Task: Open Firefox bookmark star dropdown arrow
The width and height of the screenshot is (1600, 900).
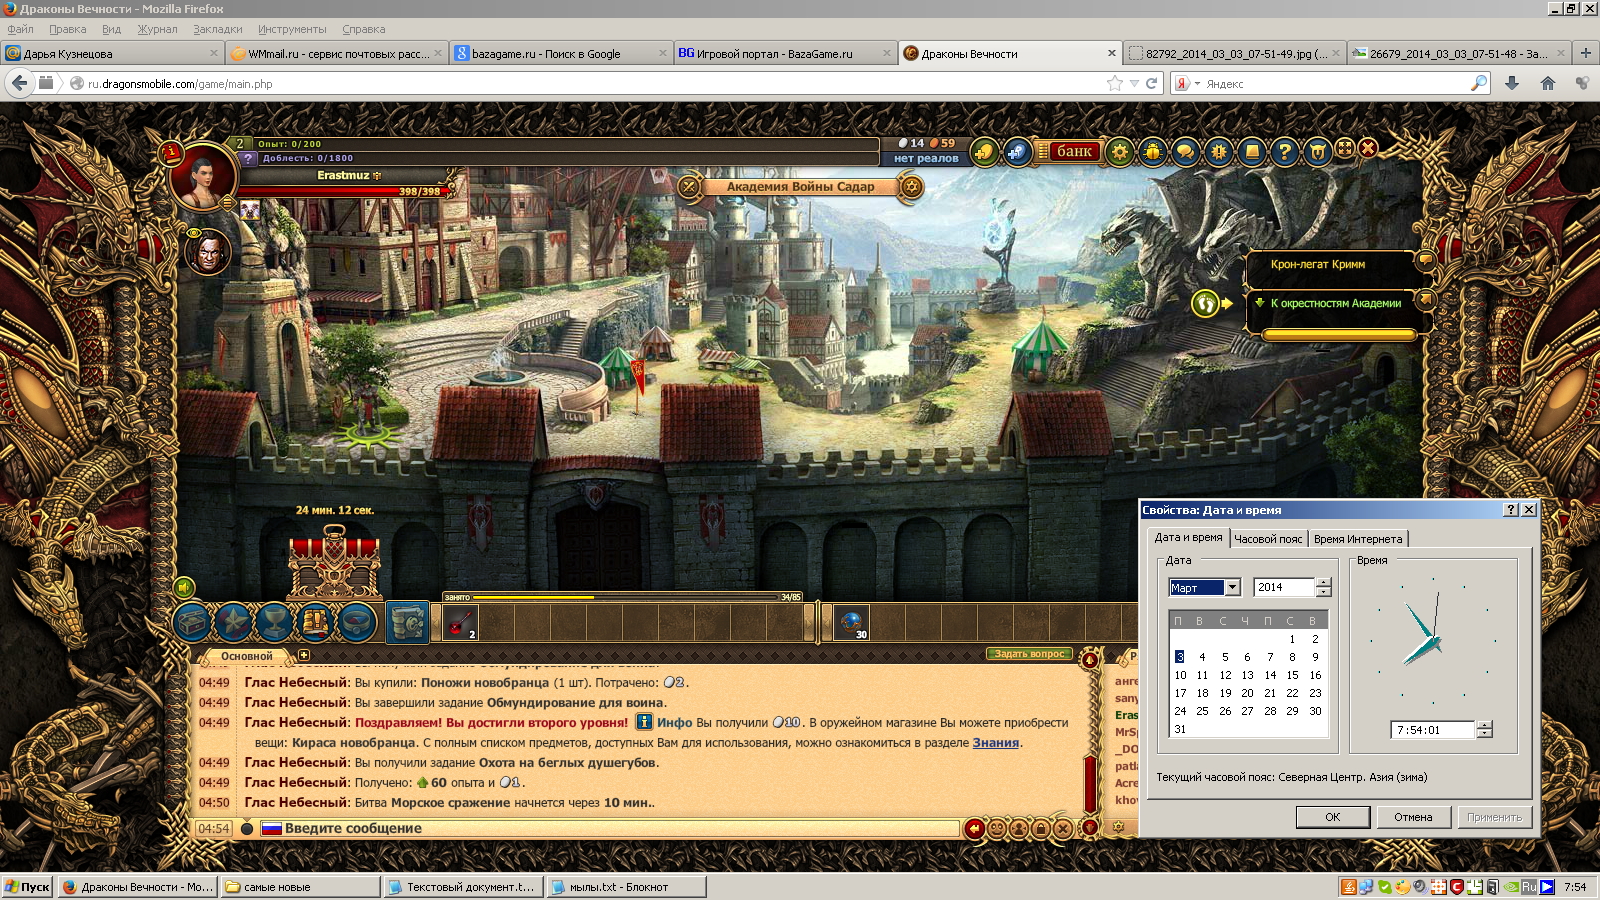Action: pyautogui.click(x=1134, y=84)
